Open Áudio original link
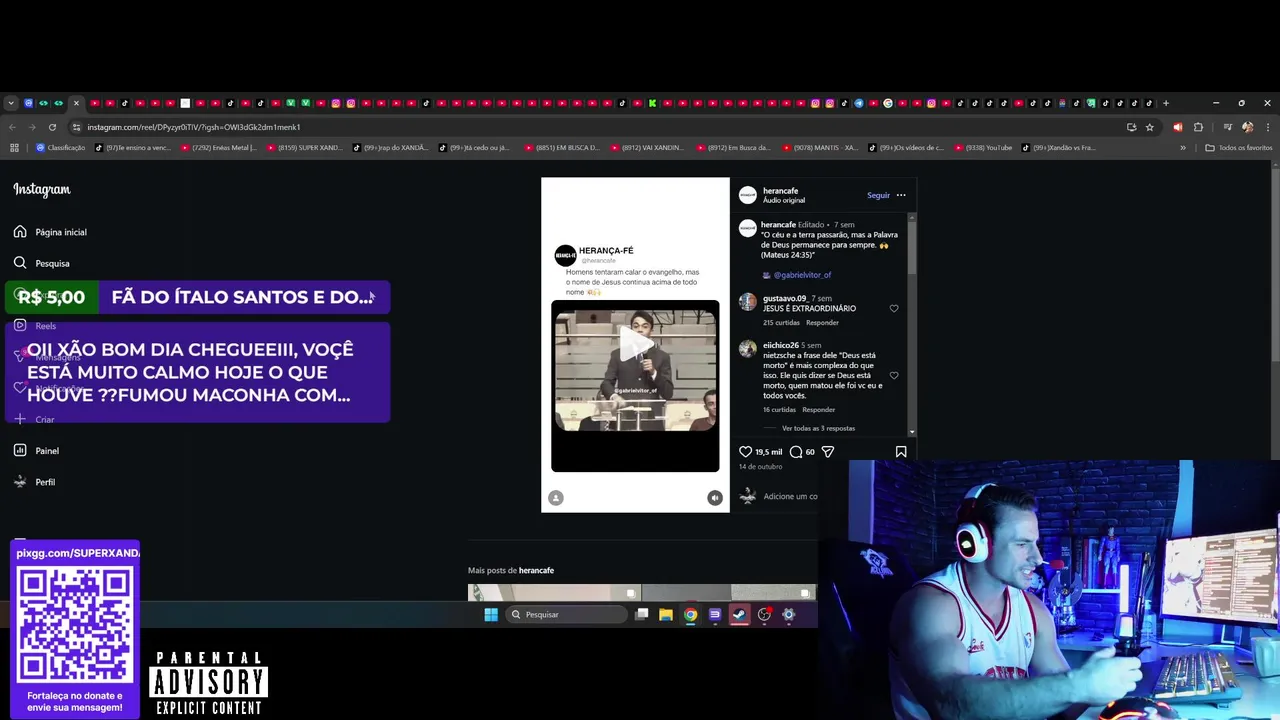Image resolution: width=1280 pixels, height=720 pixels. [x=784, y=200]
